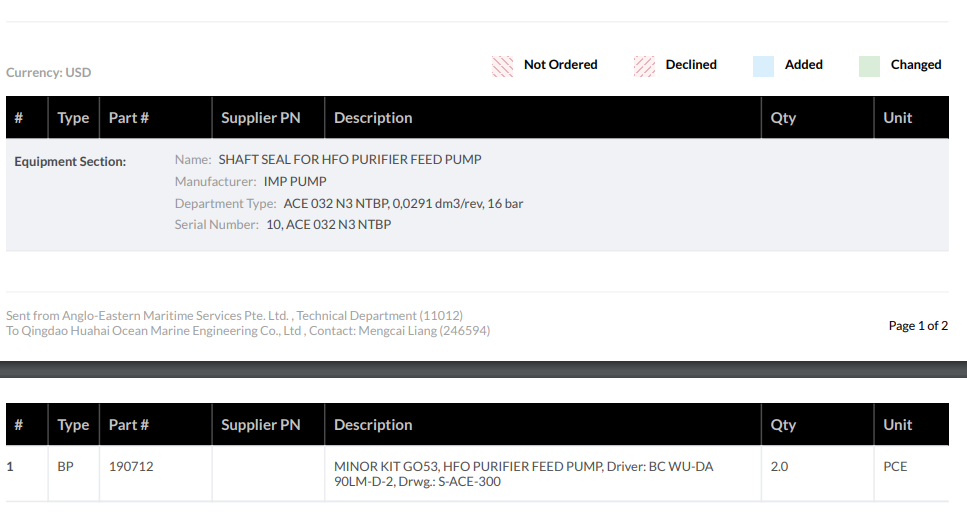Click the BP type cell in row 1

coord(65,467)
